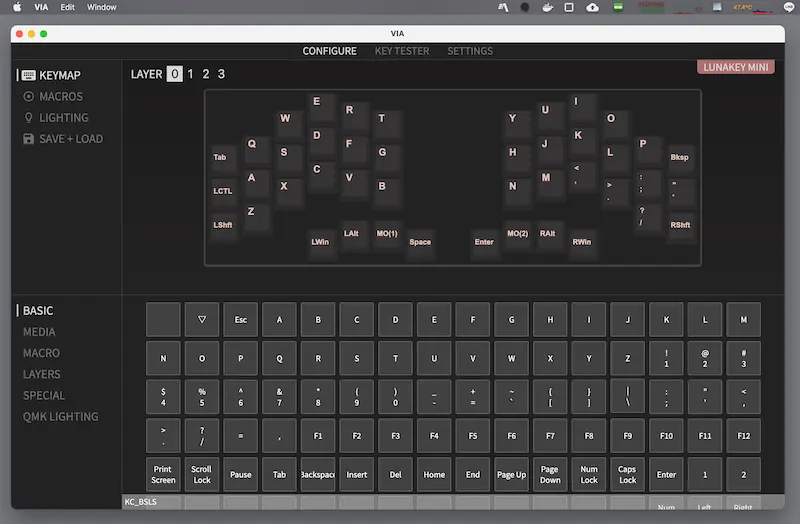Select the LAYERS keycode category
Image resolution: width=800 pixels, height=524 pixels.
(x=42, y=375)
